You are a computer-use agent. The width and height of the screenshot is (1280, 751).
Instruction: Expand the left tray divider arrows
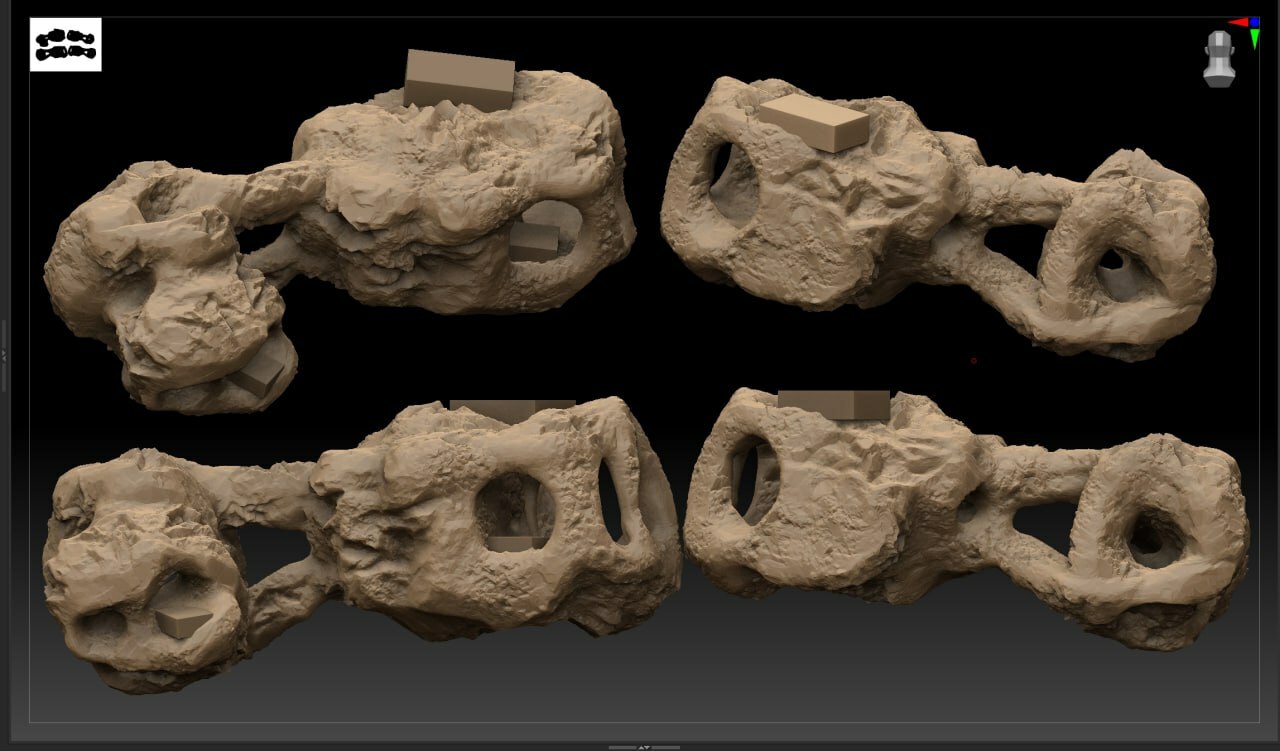[4, 355]
